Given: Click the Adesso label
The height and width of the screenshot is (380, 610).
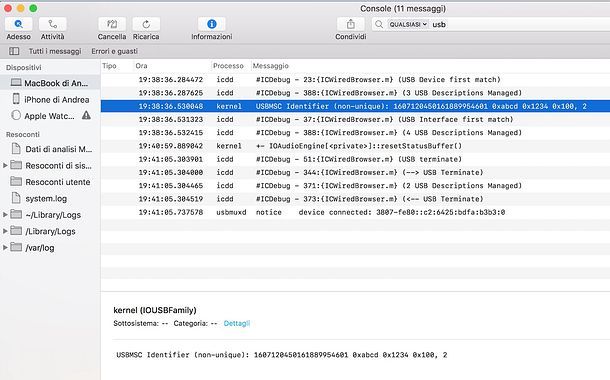Looking at the screenshot, I should click(x=18, y=37).
